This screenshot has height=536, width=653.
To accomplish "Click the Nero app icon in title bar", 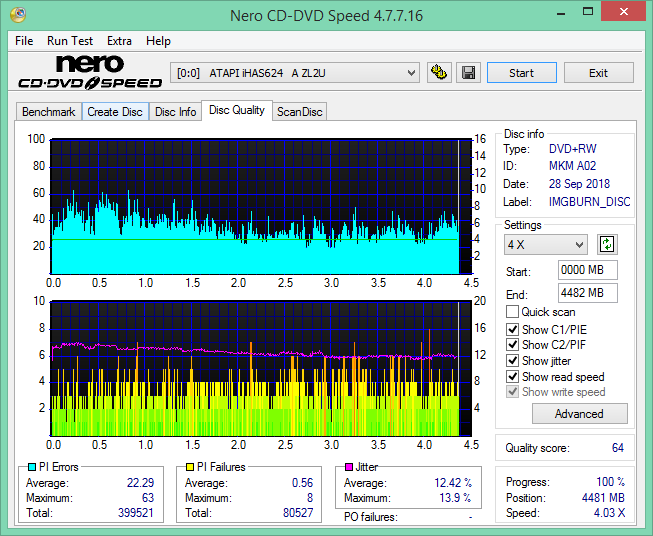I will pos(18,15).
